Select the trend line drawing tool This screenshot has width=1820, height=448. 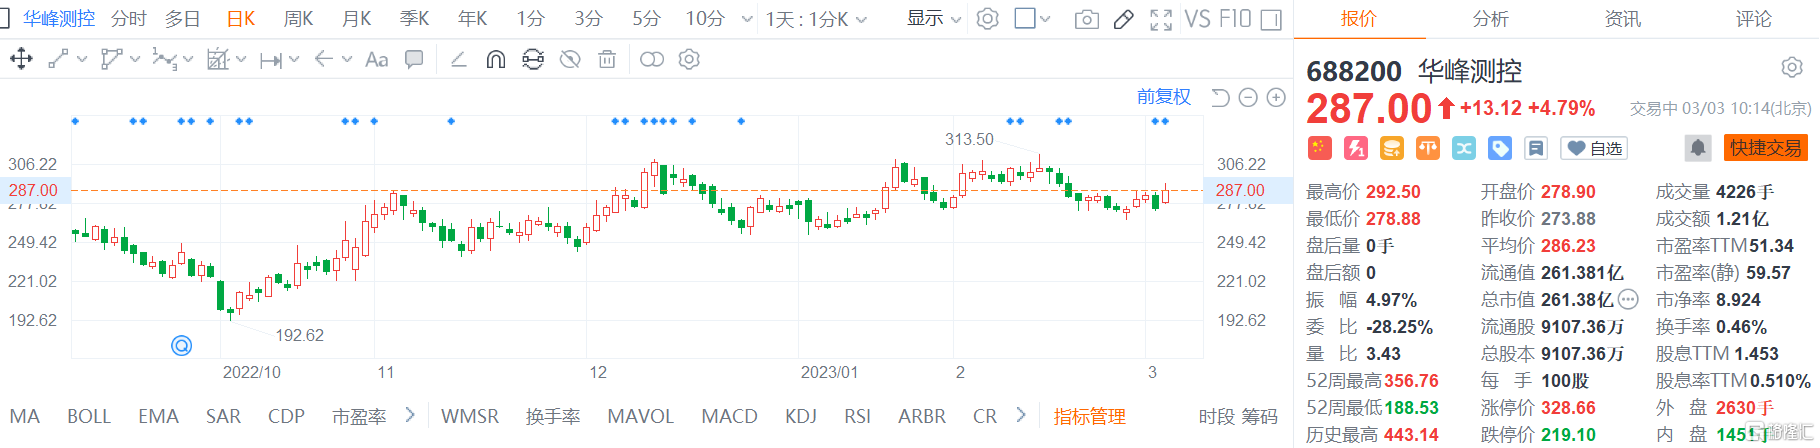(59, 60)
